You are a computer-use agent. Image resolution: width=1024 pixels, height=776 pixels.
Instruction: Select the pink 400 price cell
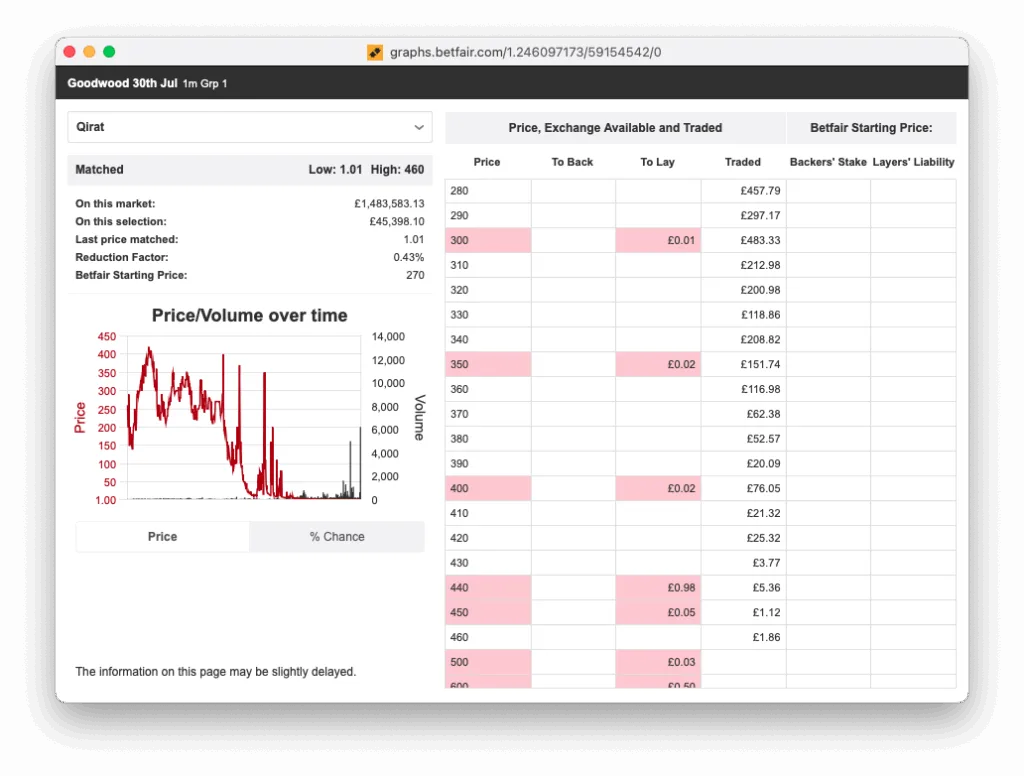click(x=488, y=489)
